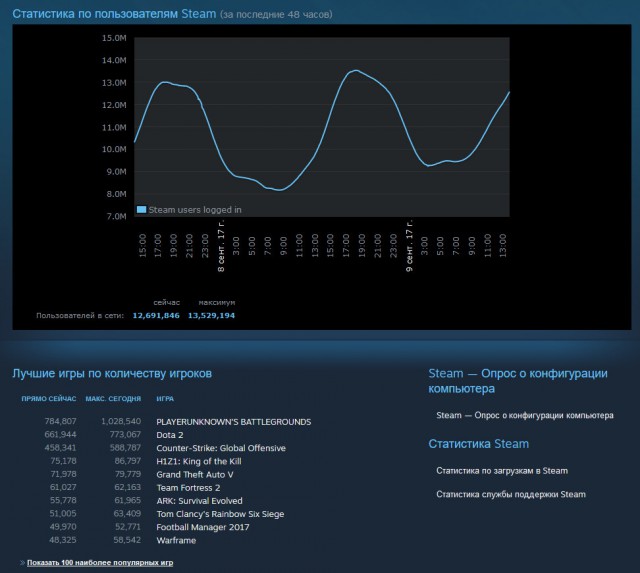640x573 pixels.
Task: Open H1Z1: King of the Kill link
Action: point(199,461)
